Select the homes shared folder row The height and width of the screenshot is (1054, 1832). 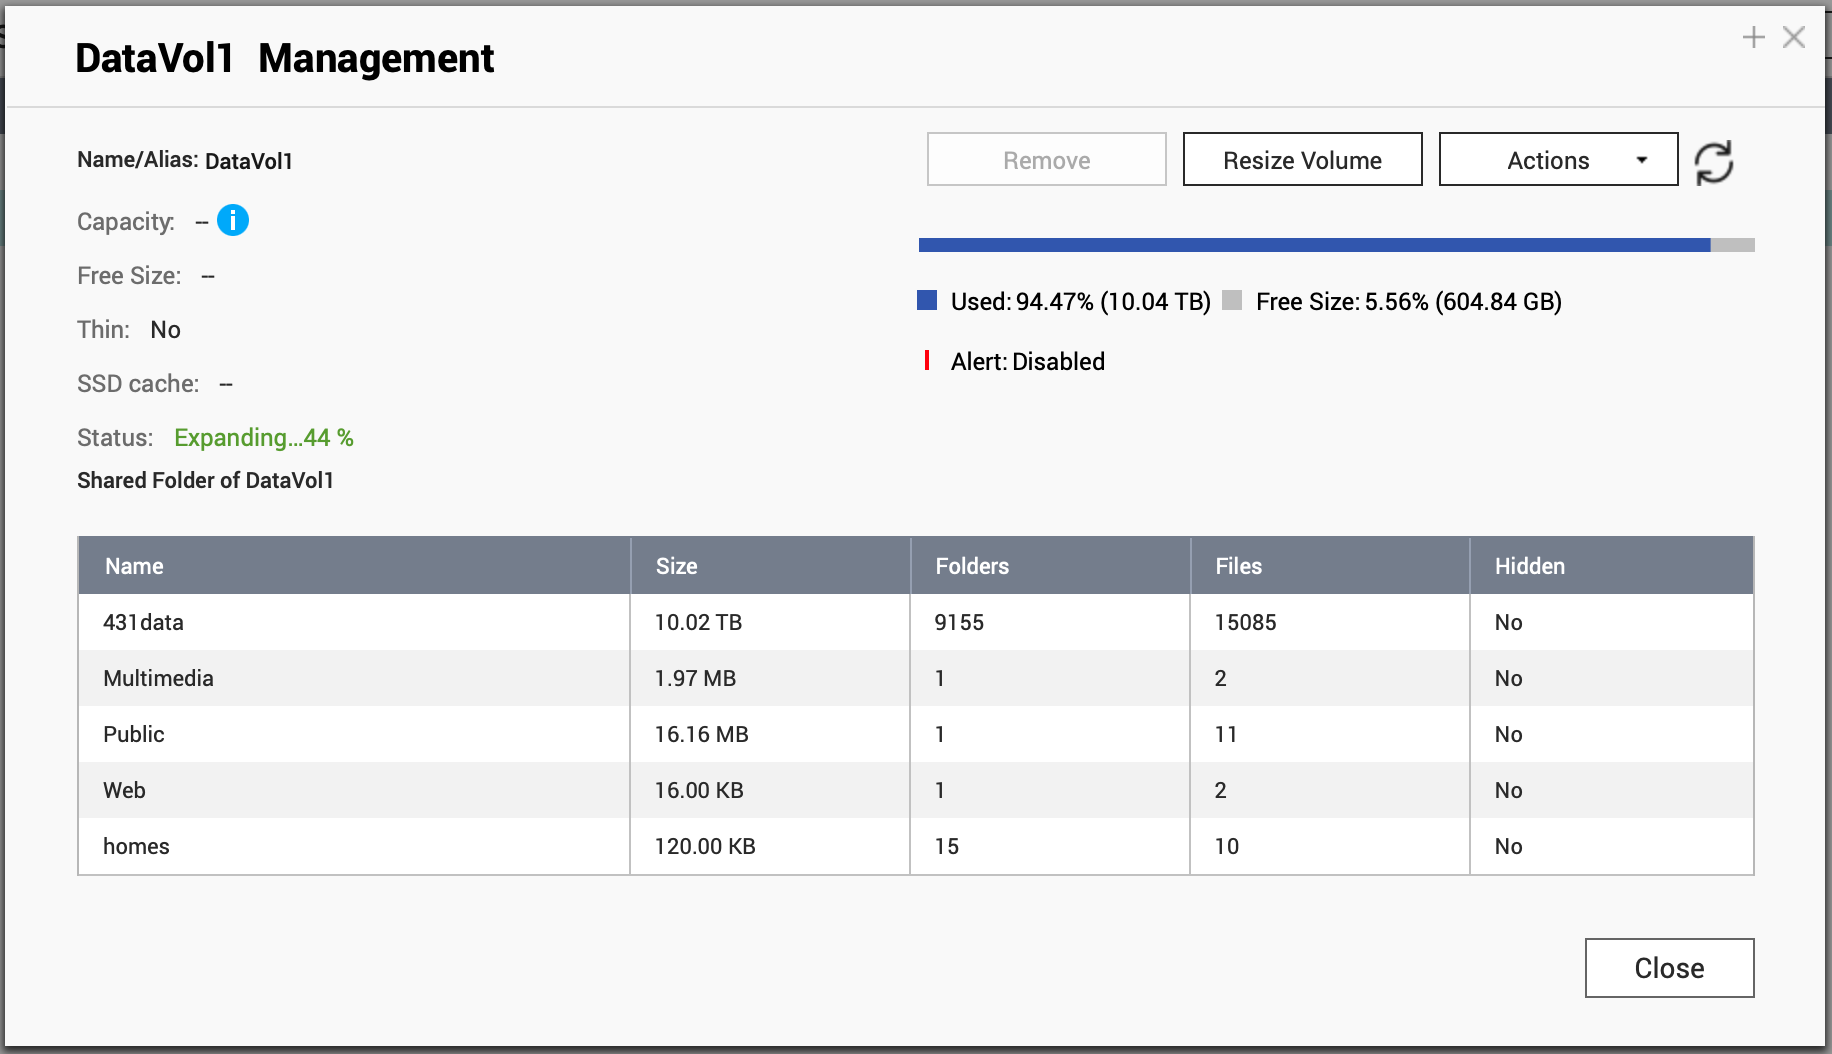tap(916, 846)
